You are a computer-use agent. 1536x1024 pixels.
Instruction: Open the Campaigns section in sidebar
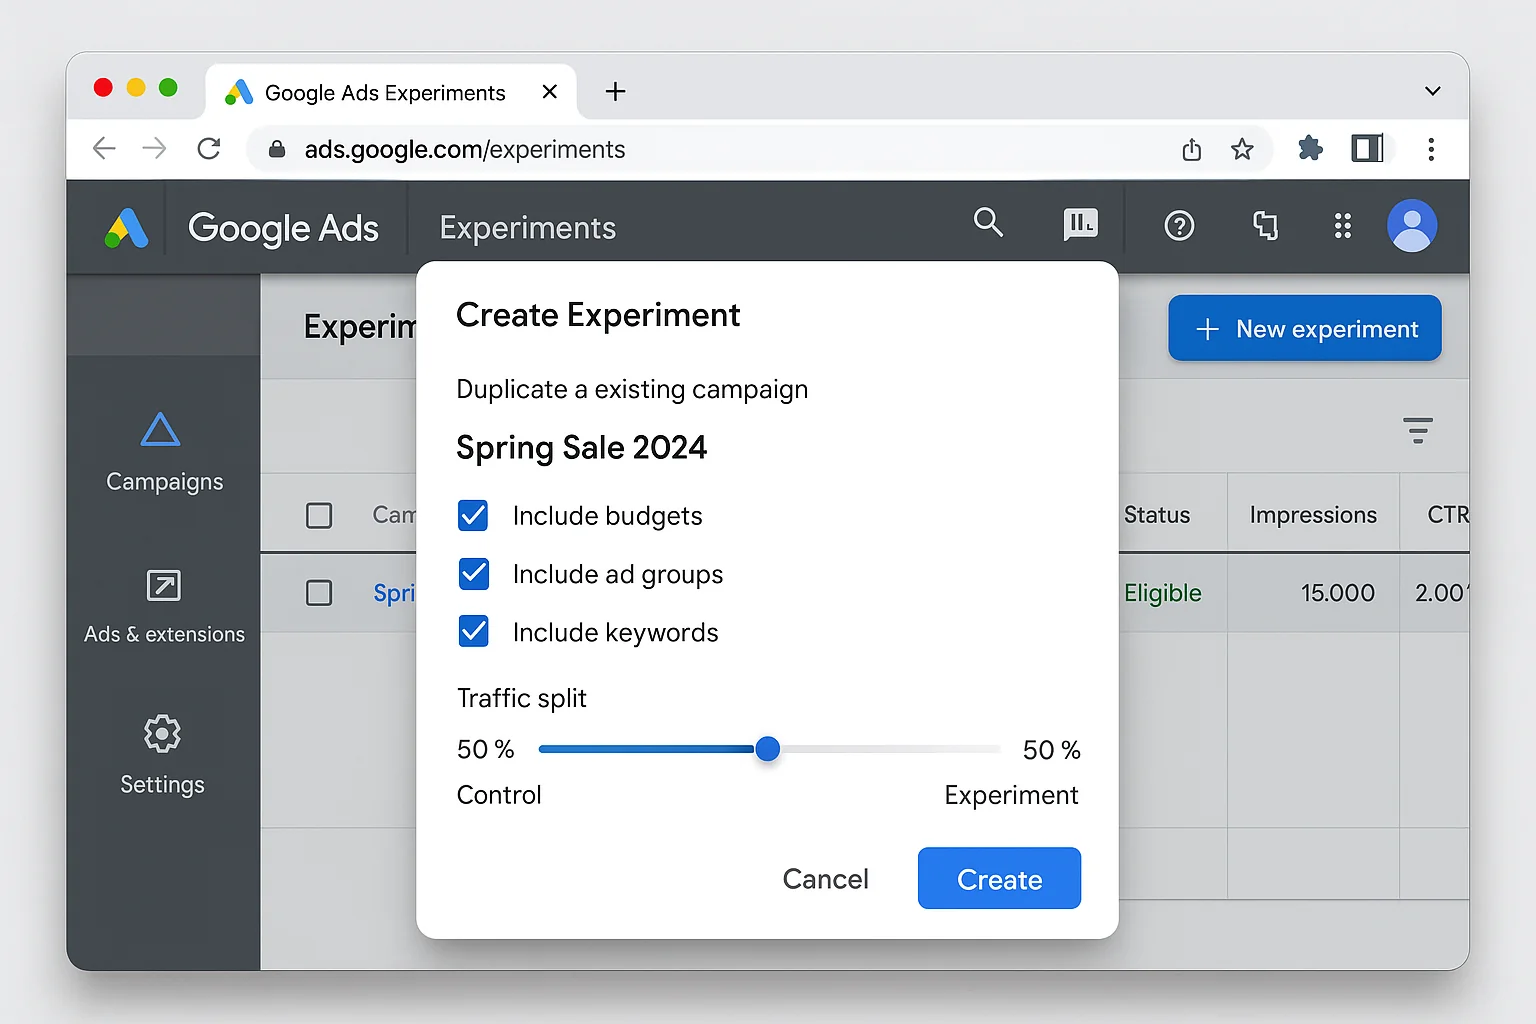coord(162,452)
